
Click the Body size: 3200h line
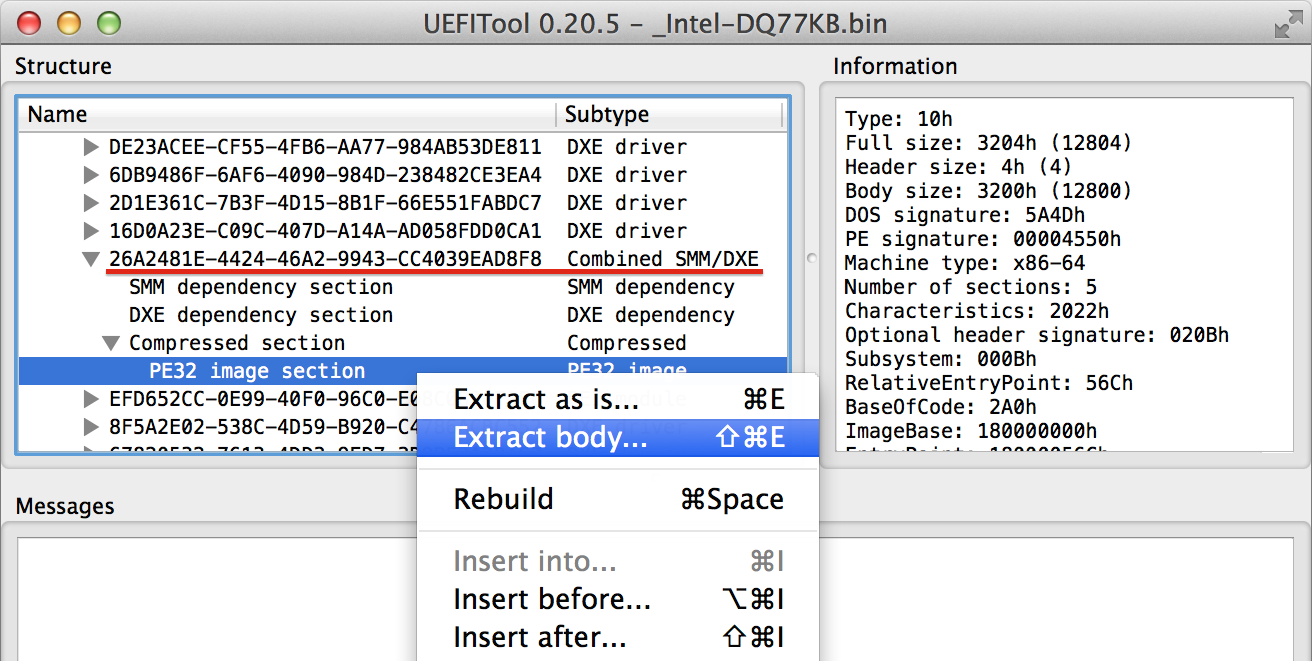(988, 191)
